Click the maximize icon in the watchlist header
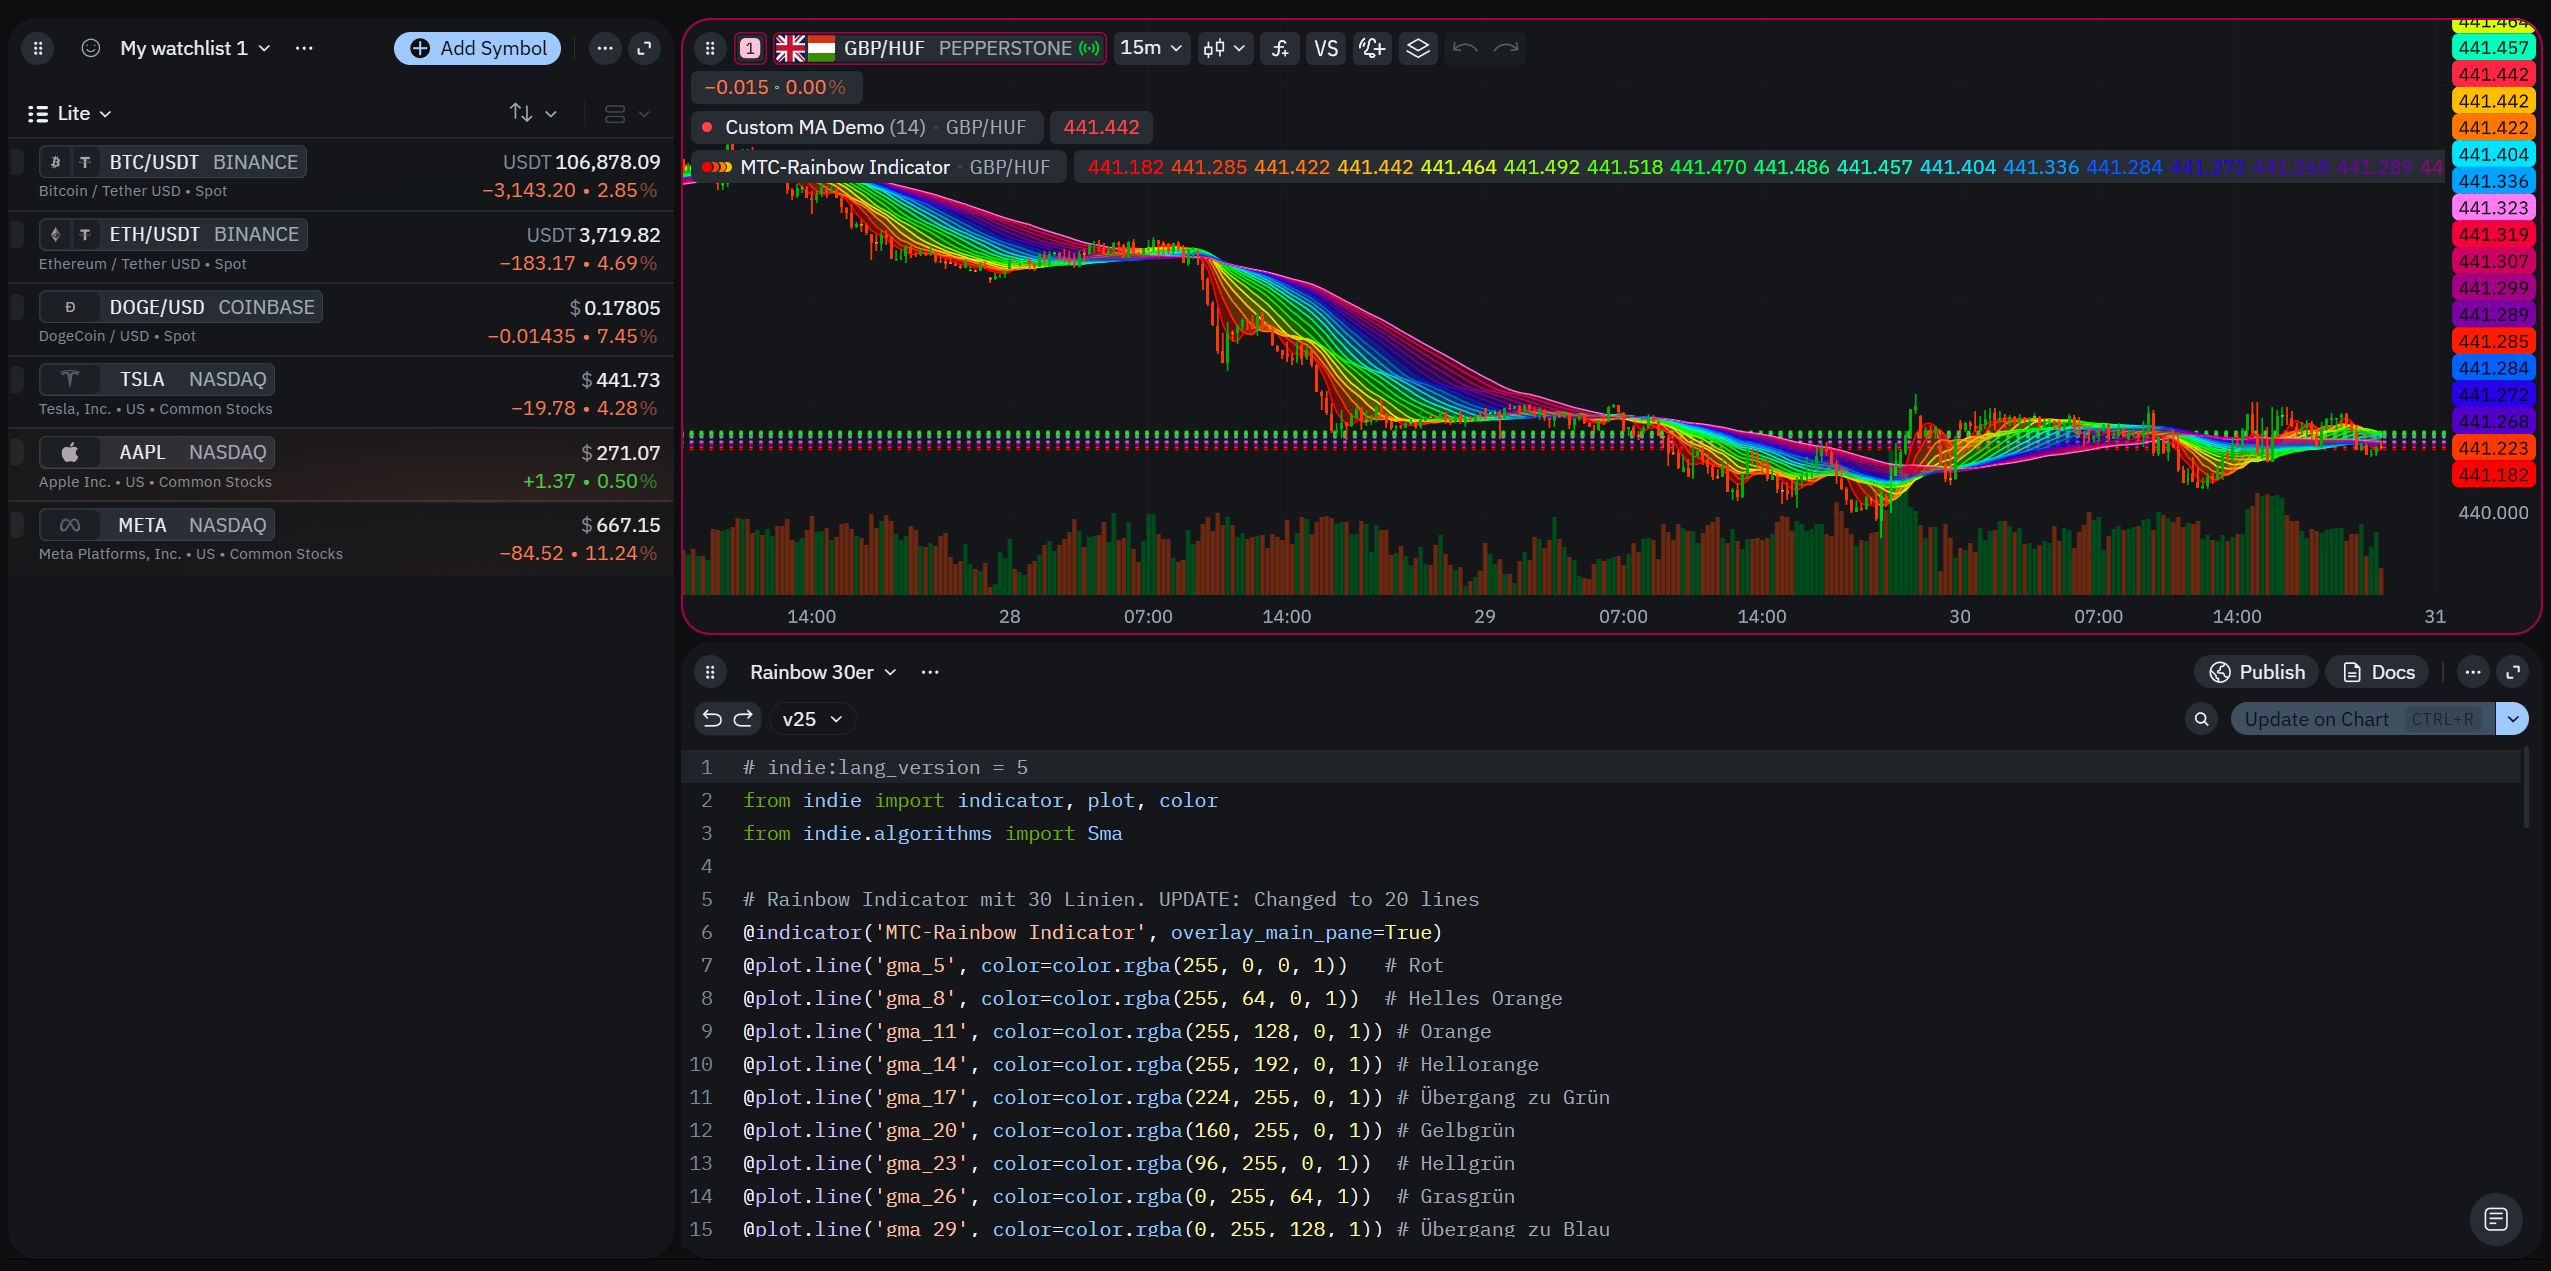Image resolution: width=2551 pixels, height=1271 pixels. [x=644, y=48]
